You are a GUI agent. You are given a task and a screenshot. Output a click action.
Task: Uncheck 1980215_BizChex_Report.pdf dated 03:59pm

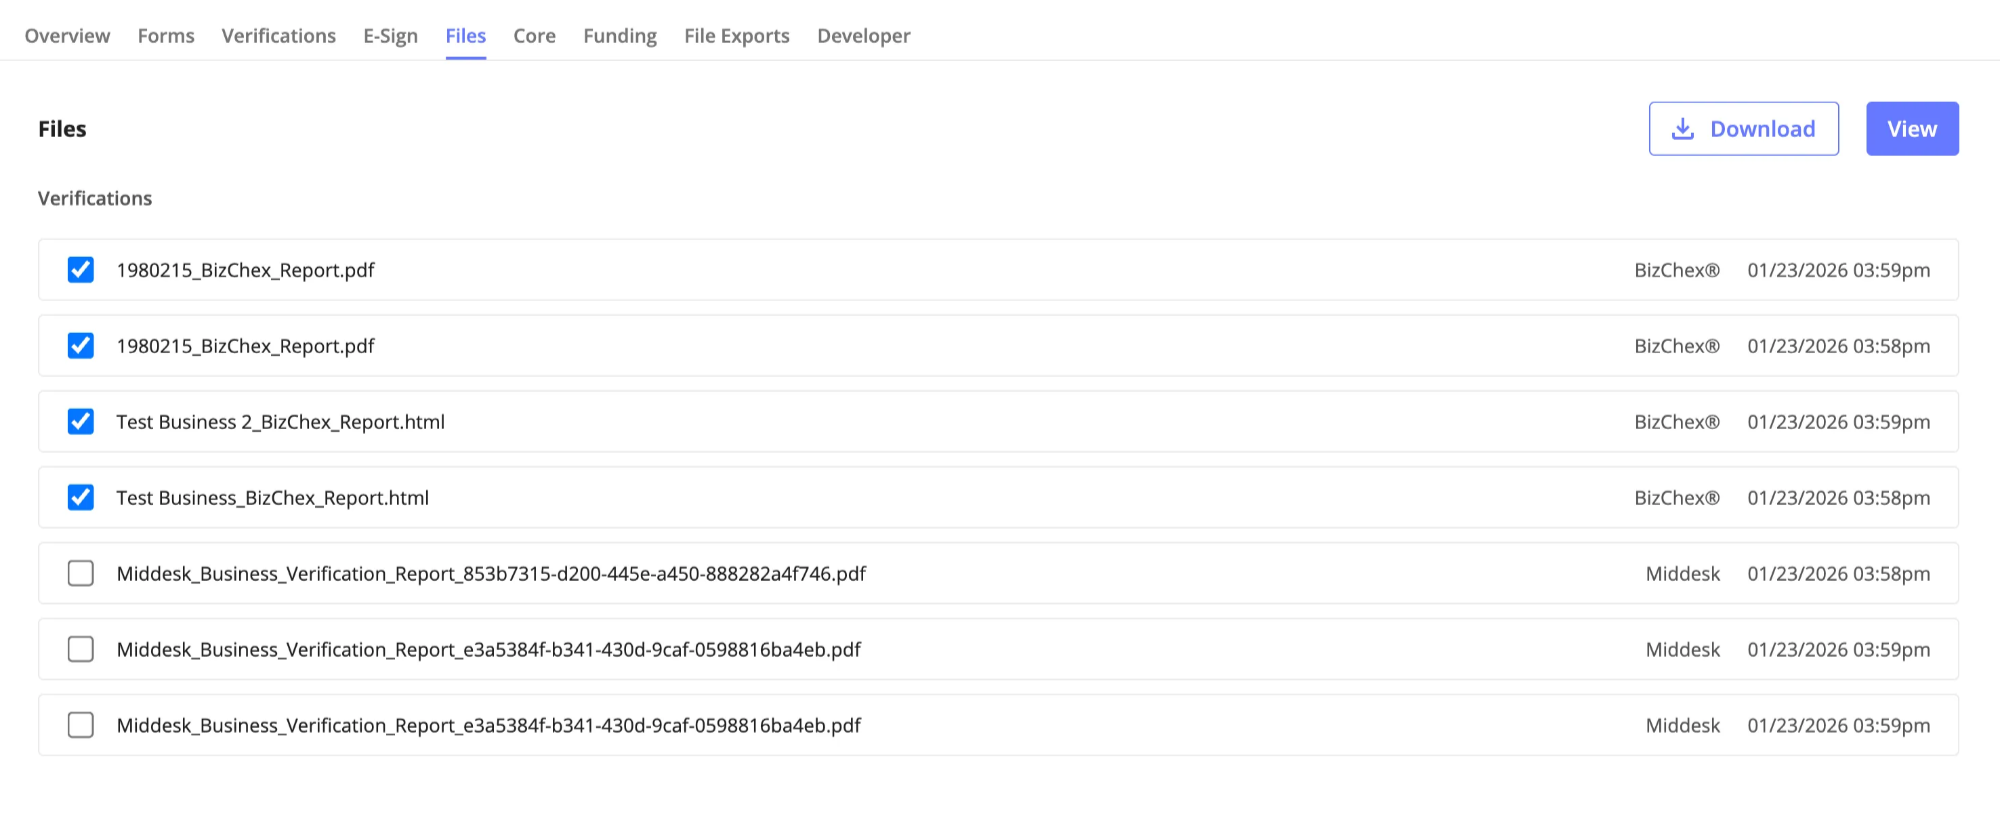click(81, 270)
